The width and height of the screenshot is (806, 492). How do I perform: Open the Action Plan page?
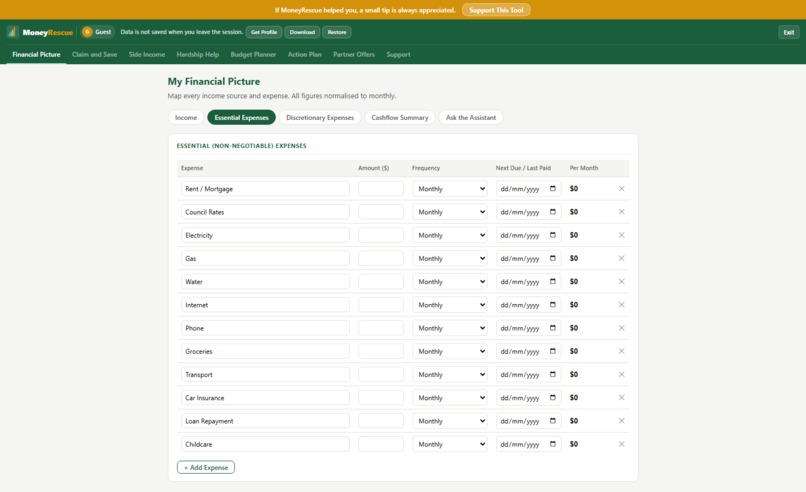click(304, 54)
